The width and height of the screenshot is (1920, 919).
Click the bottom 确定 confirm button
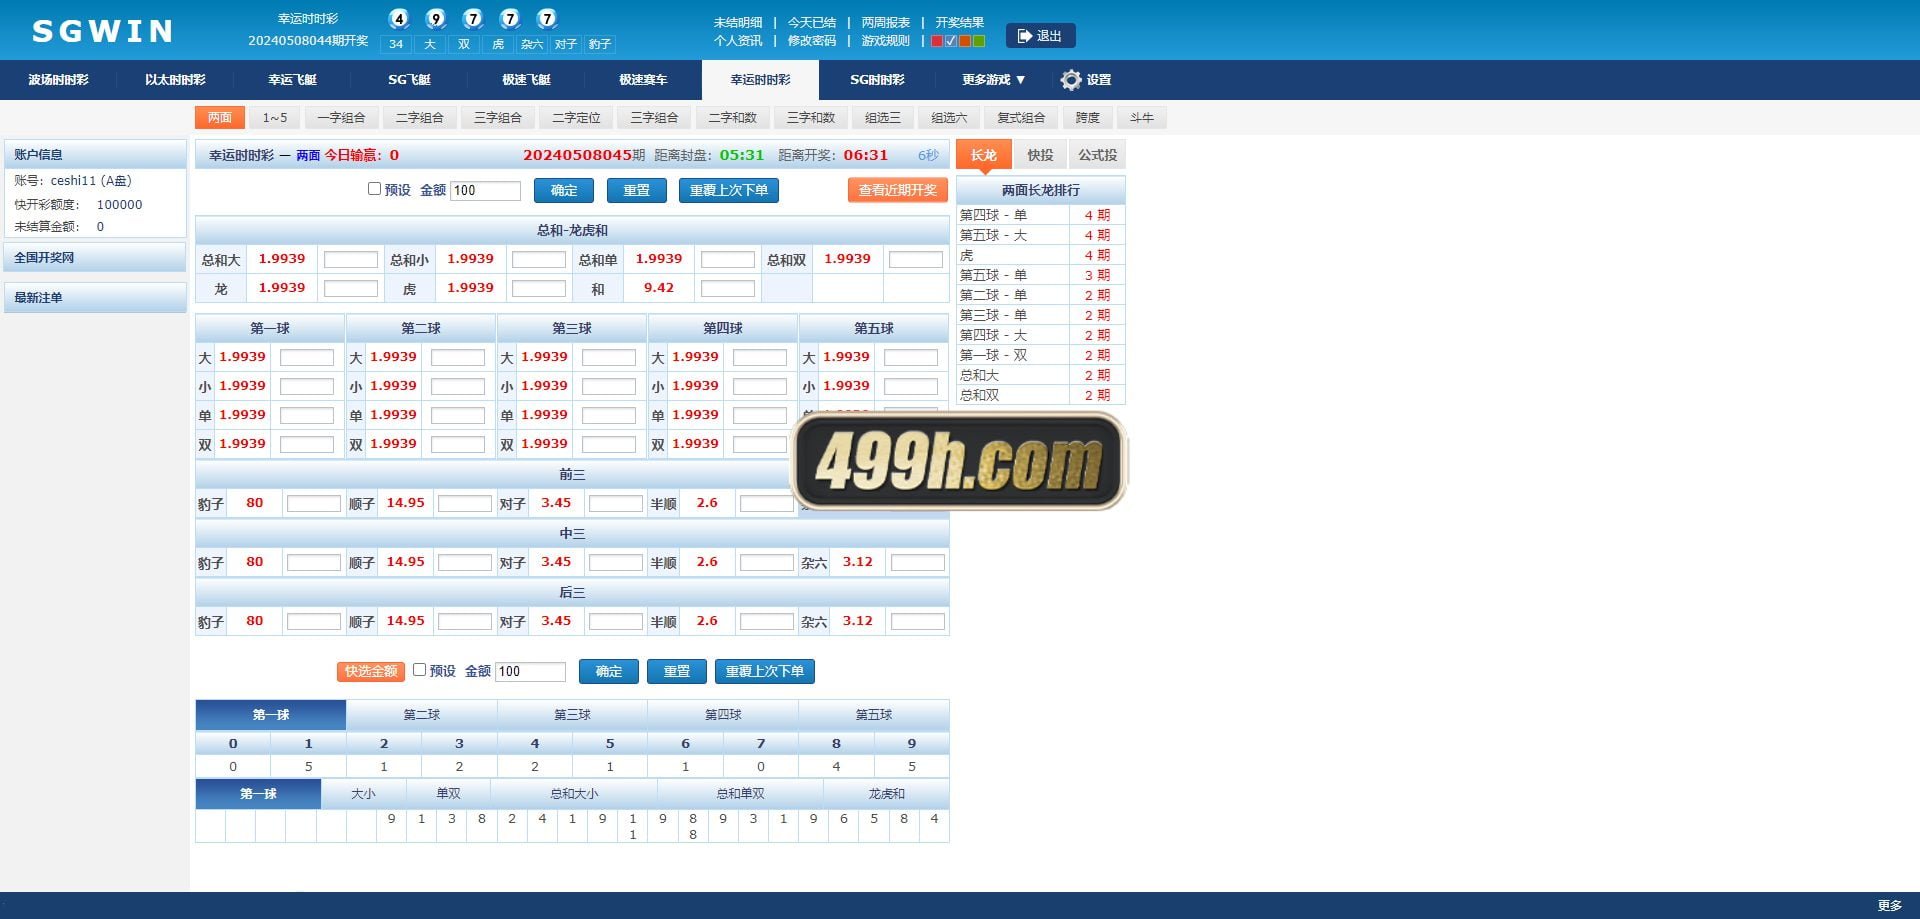coord(609,672)
